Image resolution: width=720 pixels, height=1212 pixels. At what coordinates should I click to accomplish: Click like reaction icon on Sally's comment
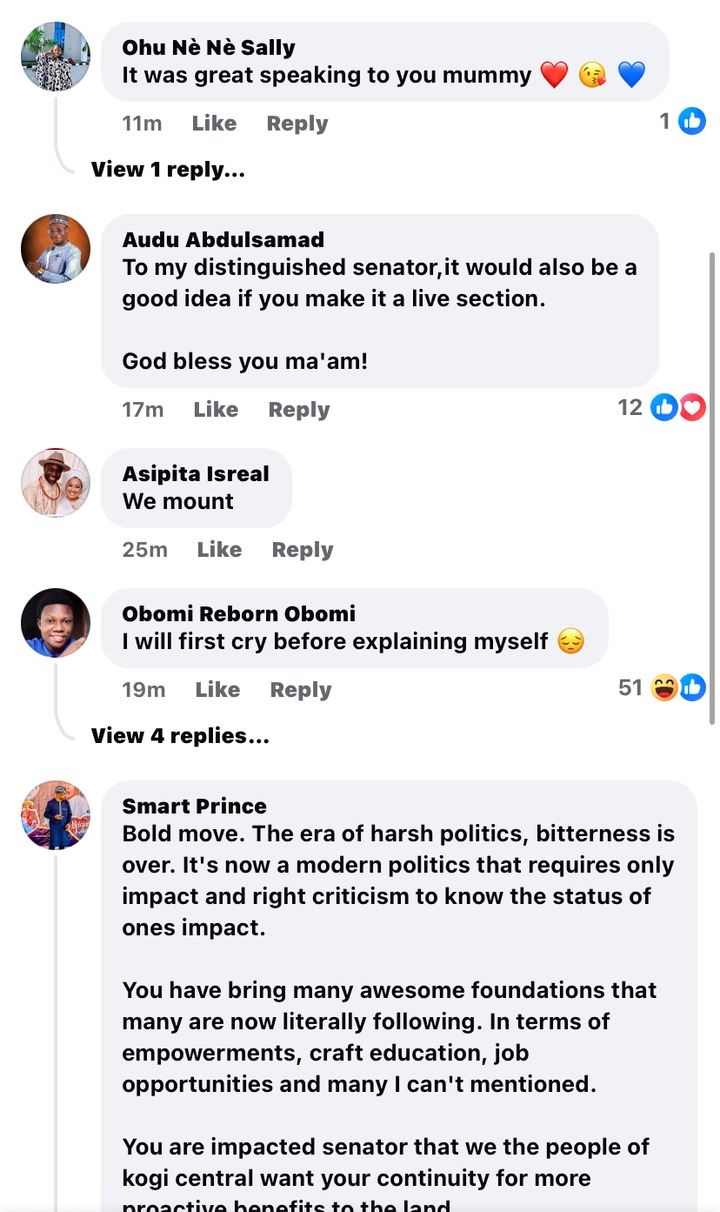tap(692, 122)
